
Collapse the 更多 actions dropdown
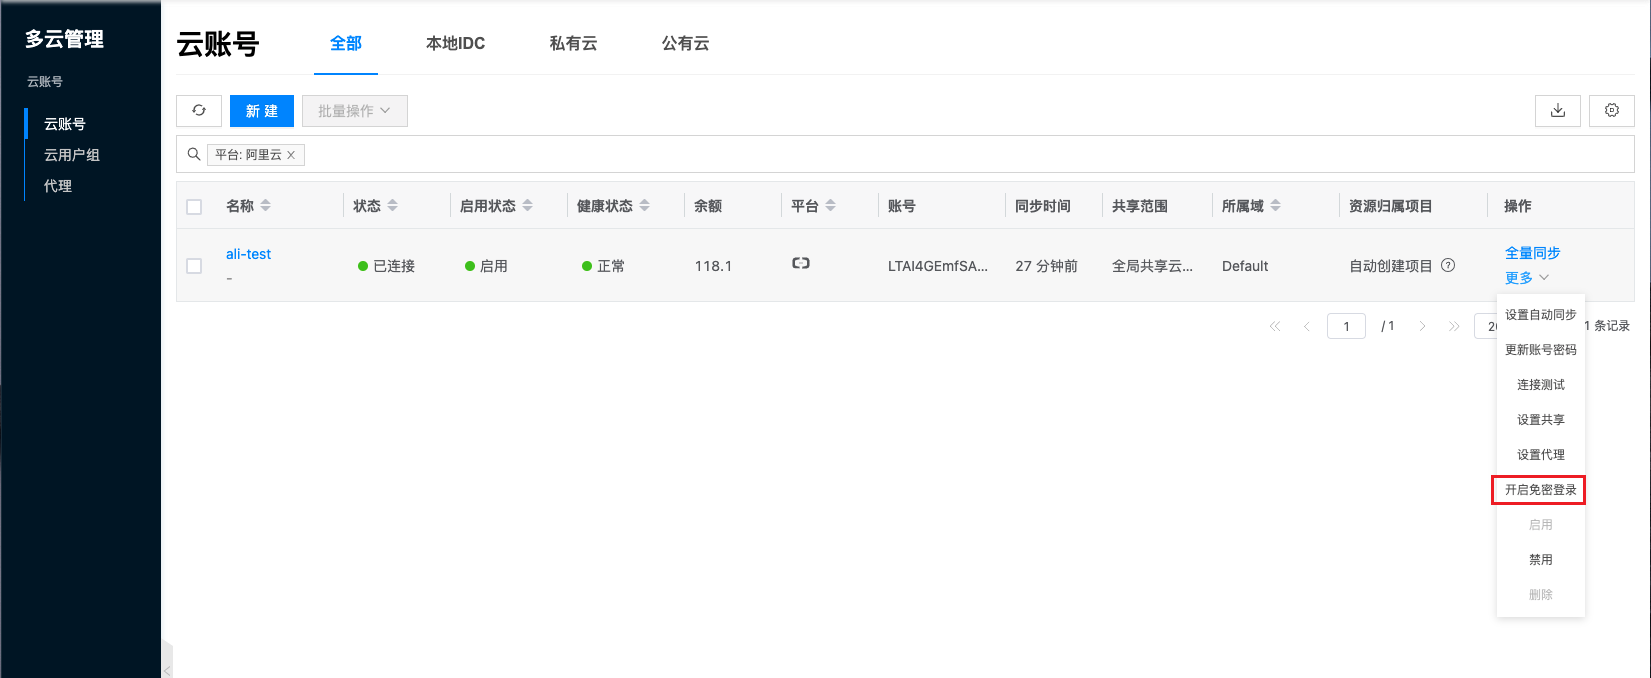point(1527,278)
